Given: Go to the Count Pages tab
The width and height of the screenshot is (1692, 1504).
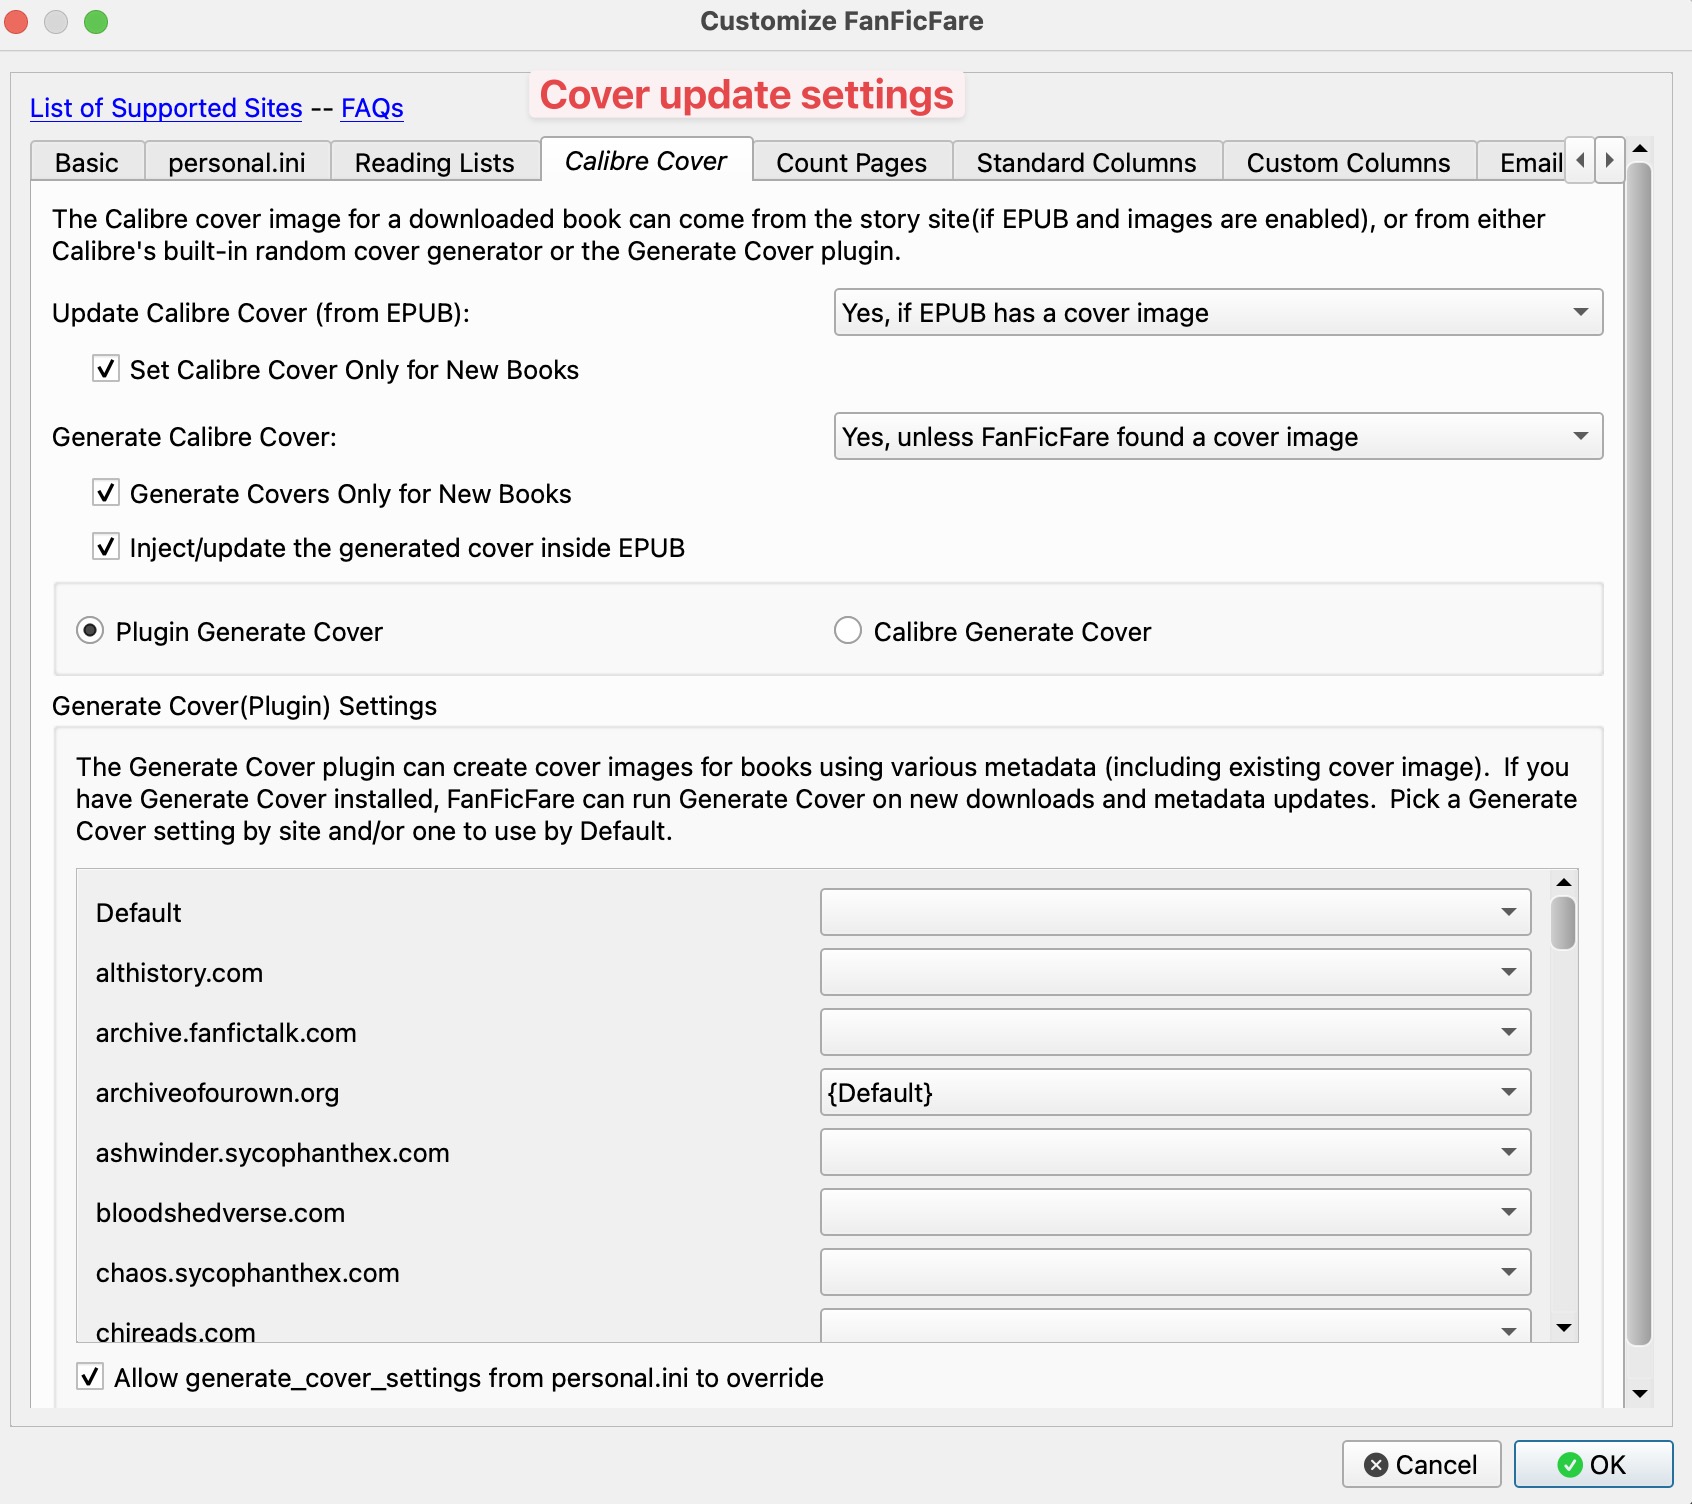Looking at the screenshot, I should tap(852, 162).
